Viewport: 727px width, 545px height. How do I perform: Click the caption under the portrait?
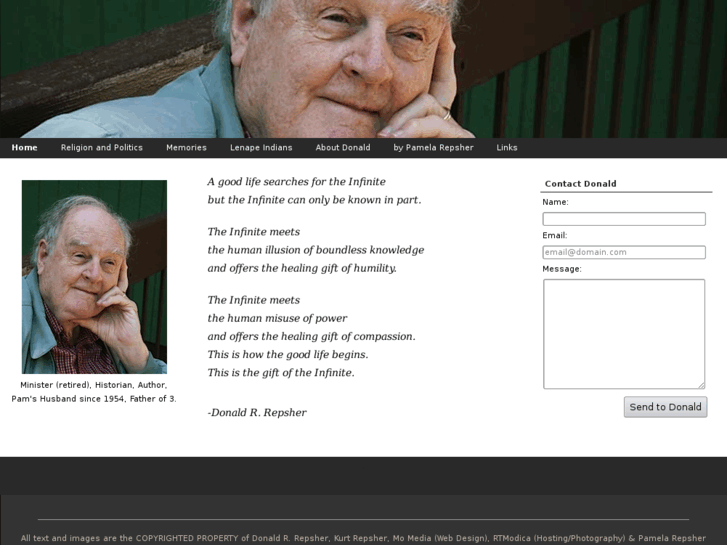pyautogui.click(x=94, y=391)
